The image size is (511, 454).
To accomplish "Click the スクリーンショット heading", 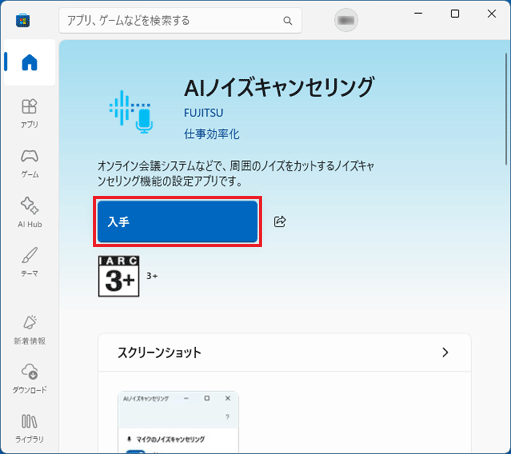I will coord(159,352).
